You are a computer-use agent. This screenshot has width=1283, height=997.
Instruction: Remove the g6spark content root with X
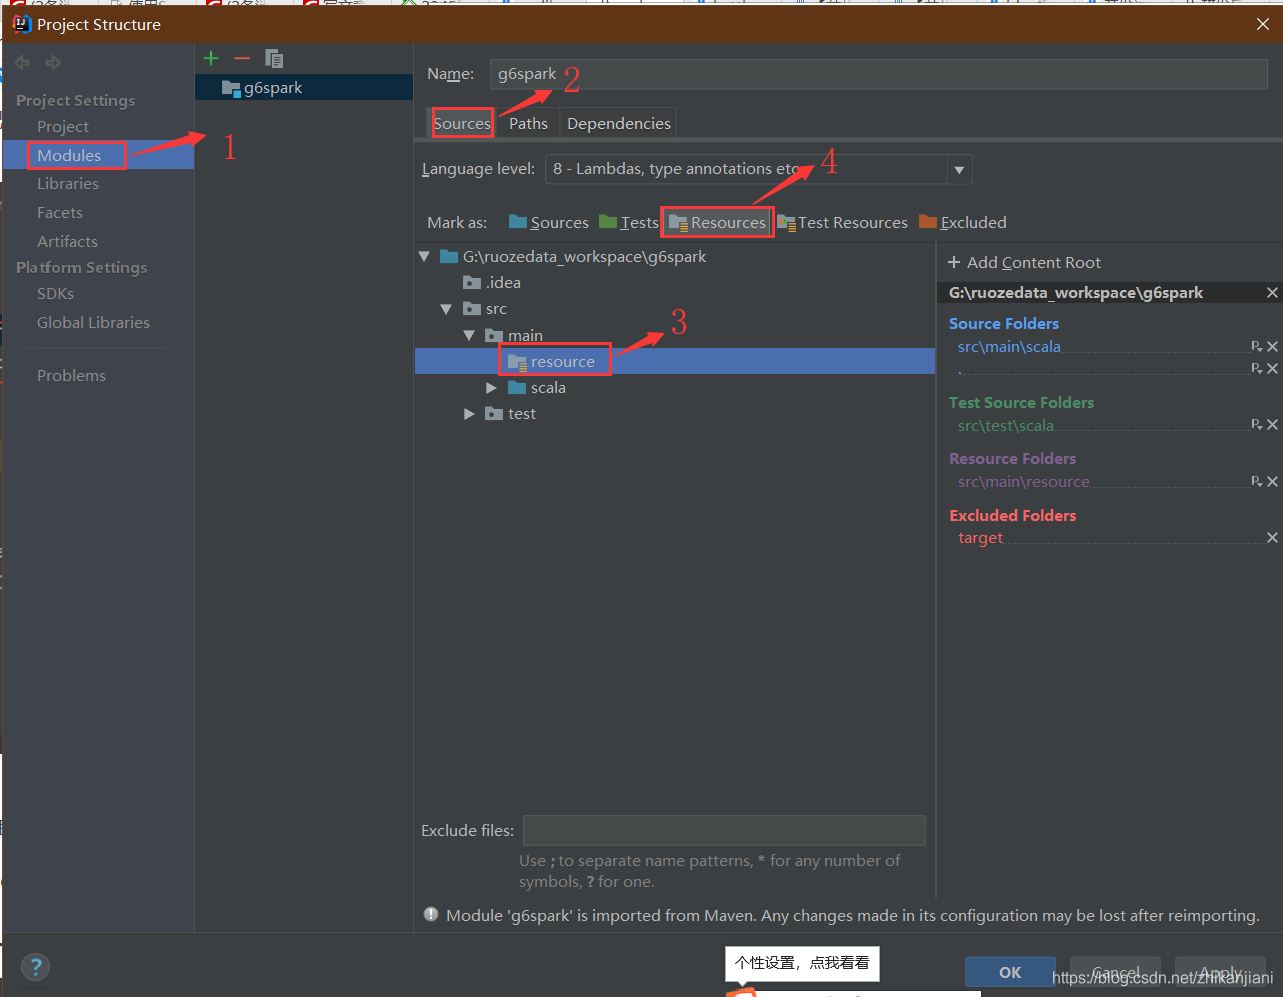pos(1272,293)
